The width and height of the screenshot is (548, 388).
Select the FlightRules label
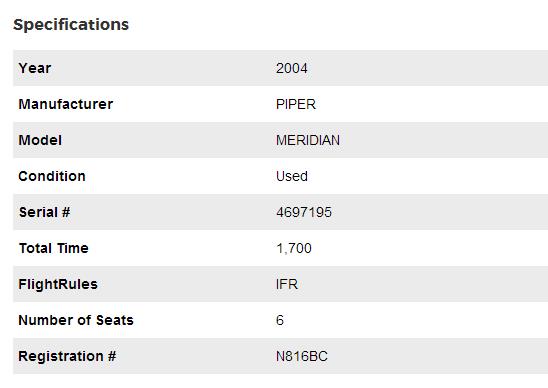pos(58,284)
